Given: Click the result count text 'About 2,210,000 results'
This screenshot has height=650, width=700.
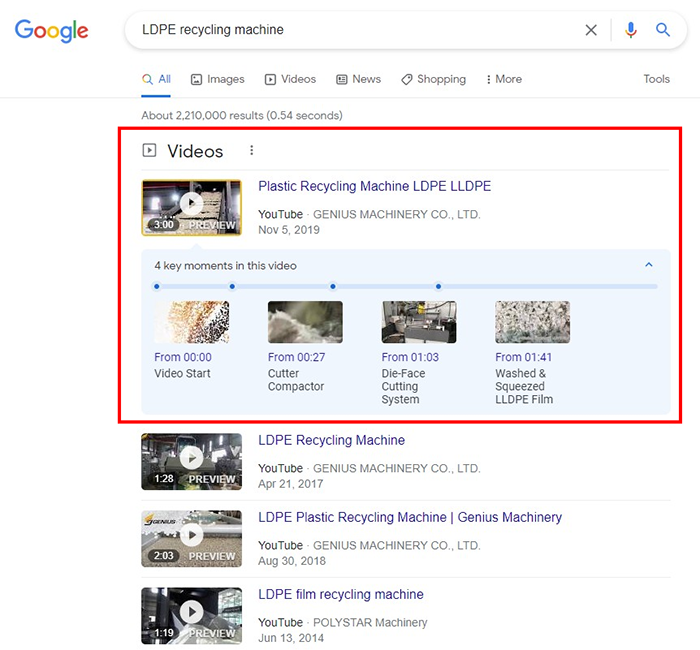Looking at the screenshot, I should [x=202, y=116].
